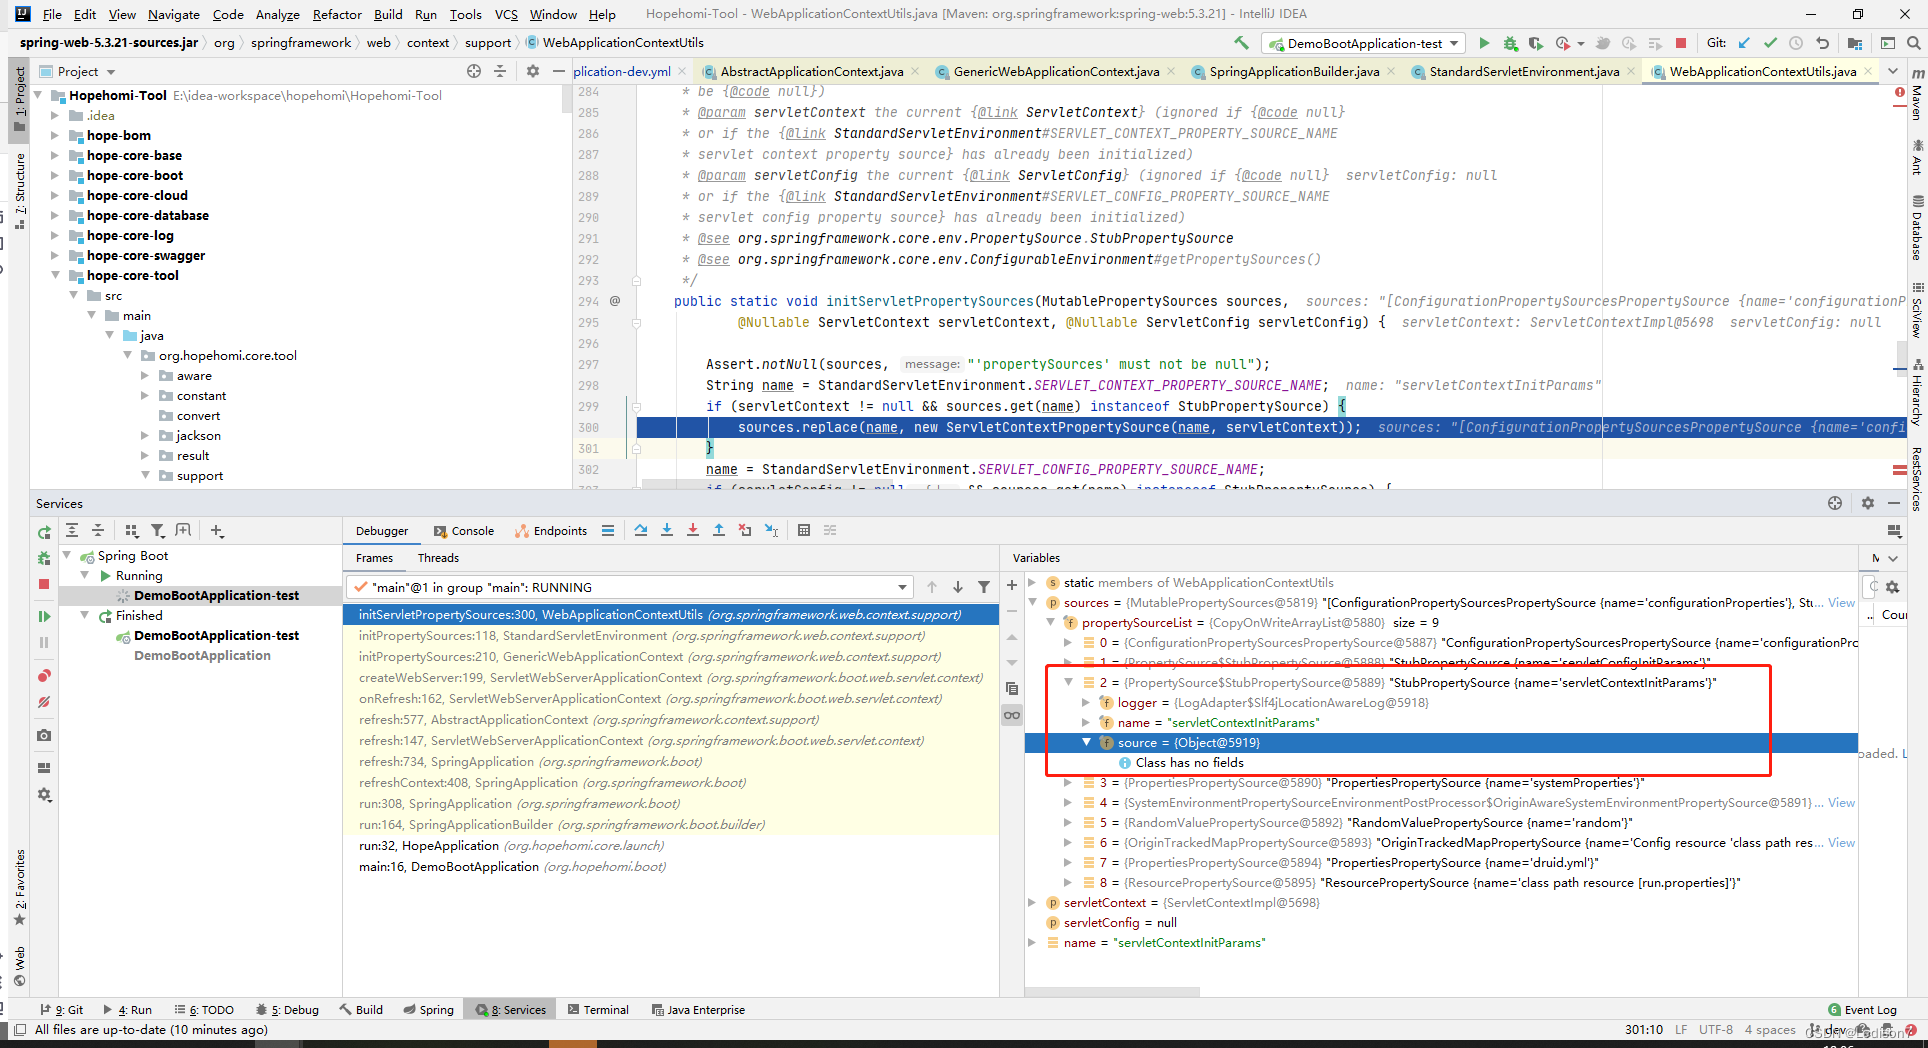Resume program in Services sidebar
The width and height of the screenshot is (1928, 1048).
click(44, 616)
